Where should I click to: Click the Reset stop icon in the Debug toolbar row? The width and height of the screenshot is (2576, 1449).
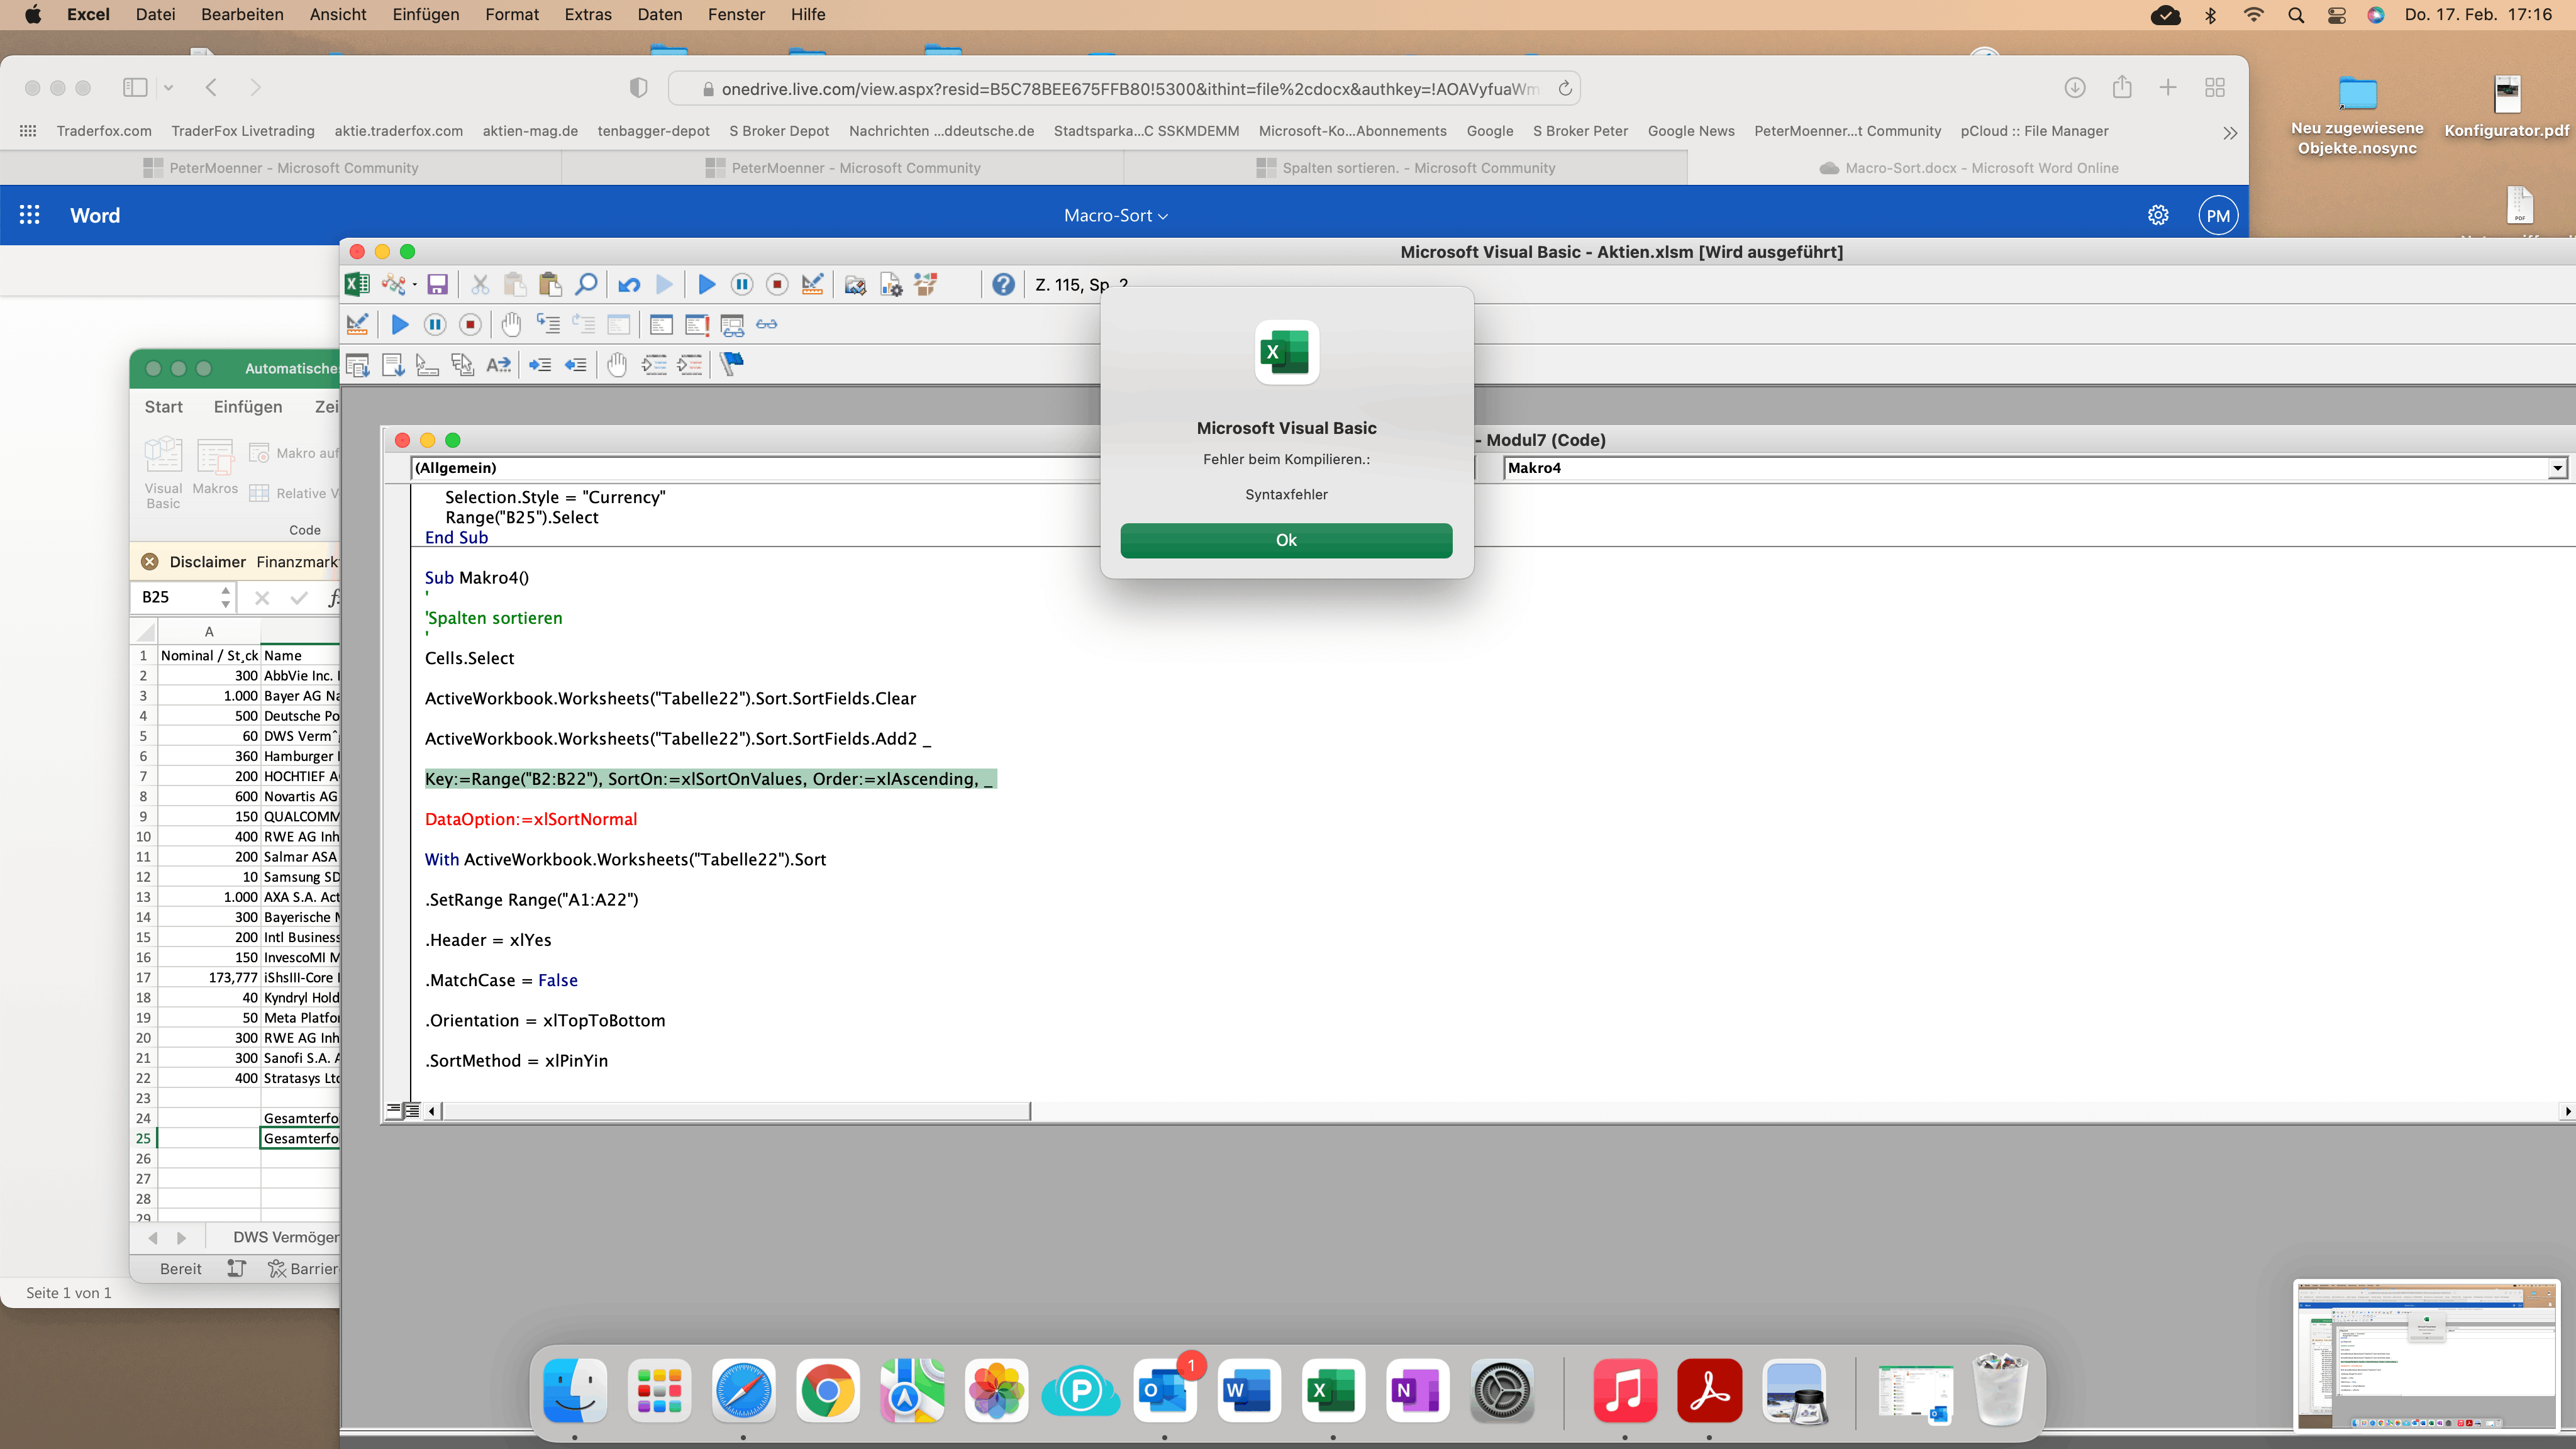click(470, 324)
